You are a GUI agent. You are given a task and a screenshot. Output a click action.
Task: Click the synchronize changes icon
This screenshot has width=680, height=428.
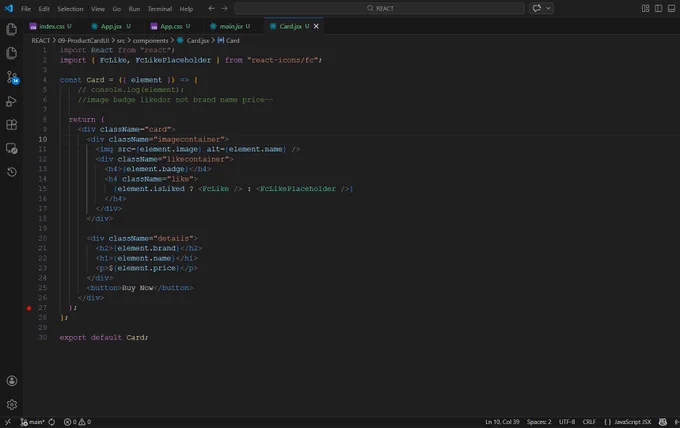tap(52, 421)
